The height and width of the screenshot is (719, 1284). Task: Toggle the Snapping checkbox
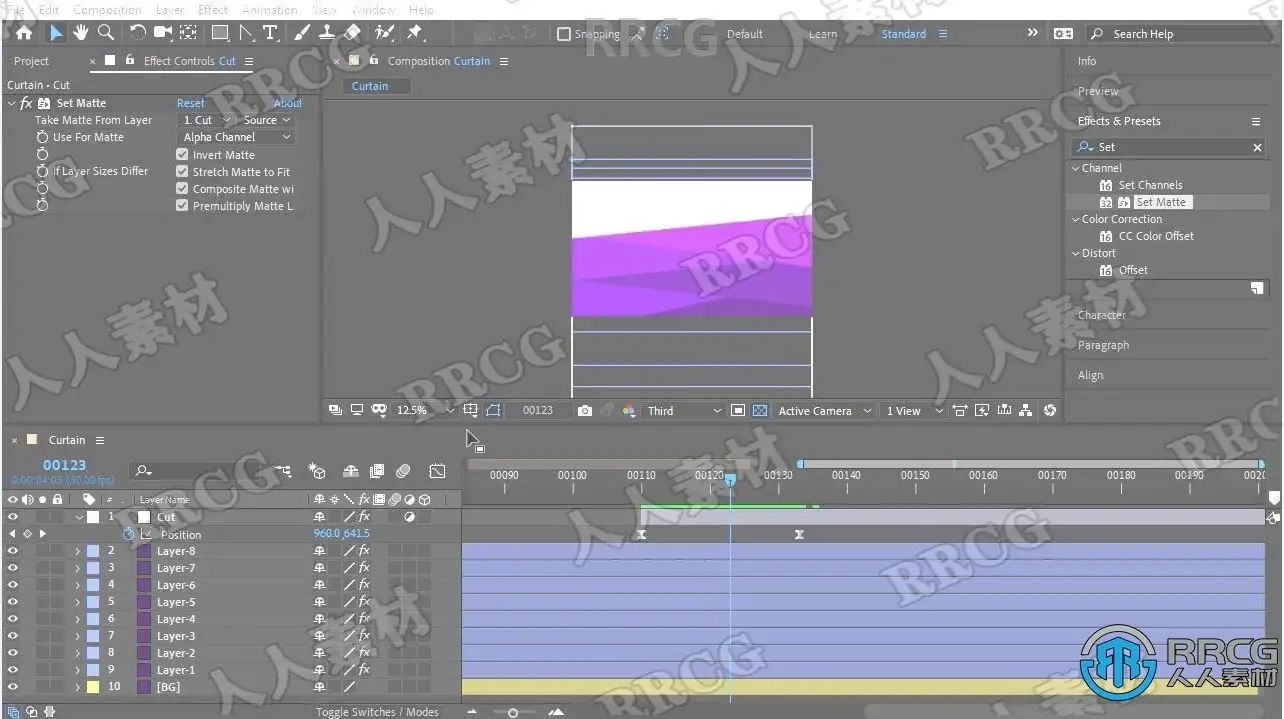(x=564, y=34)
